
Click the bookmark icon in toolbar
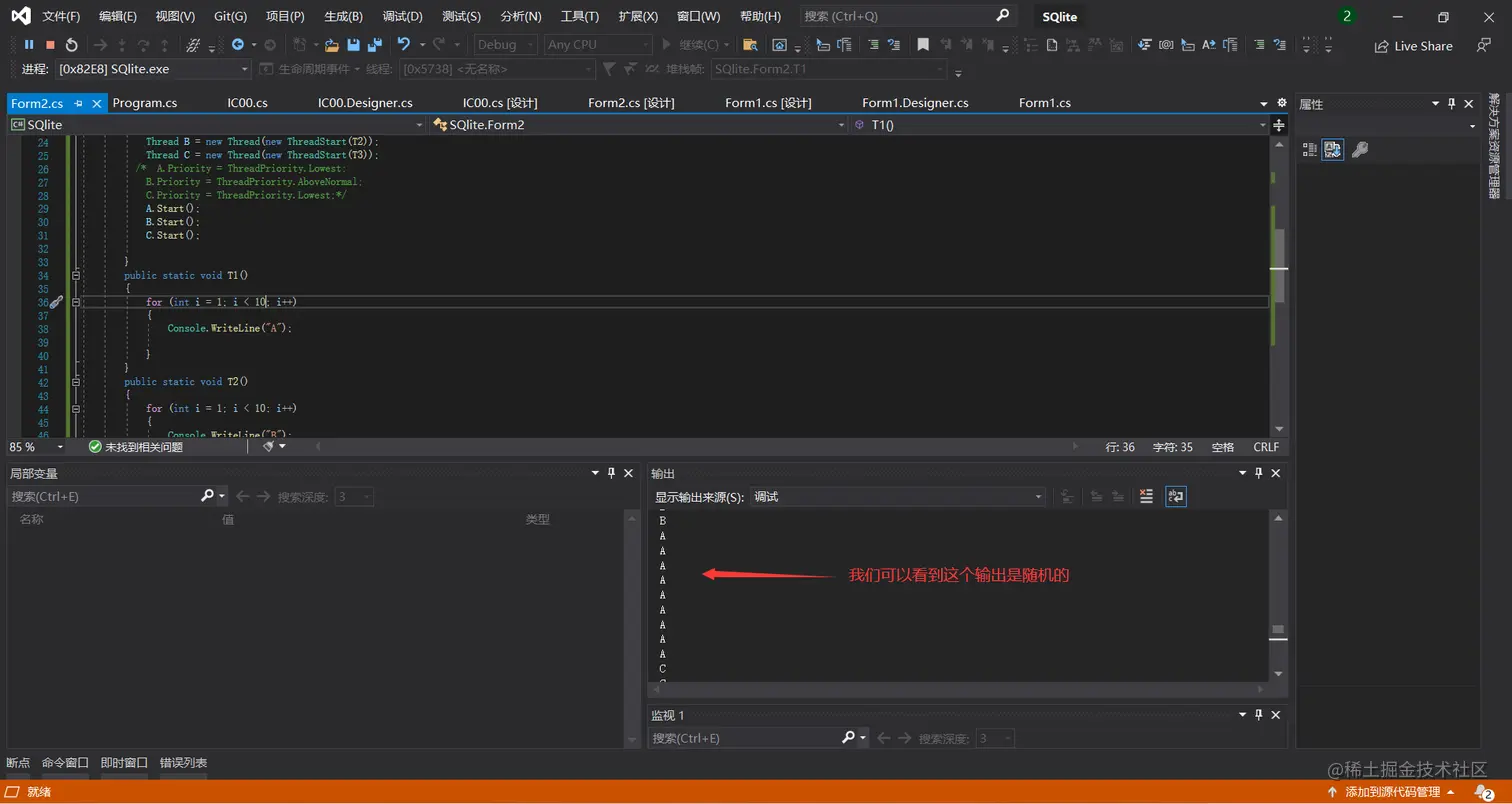[923, 45]
